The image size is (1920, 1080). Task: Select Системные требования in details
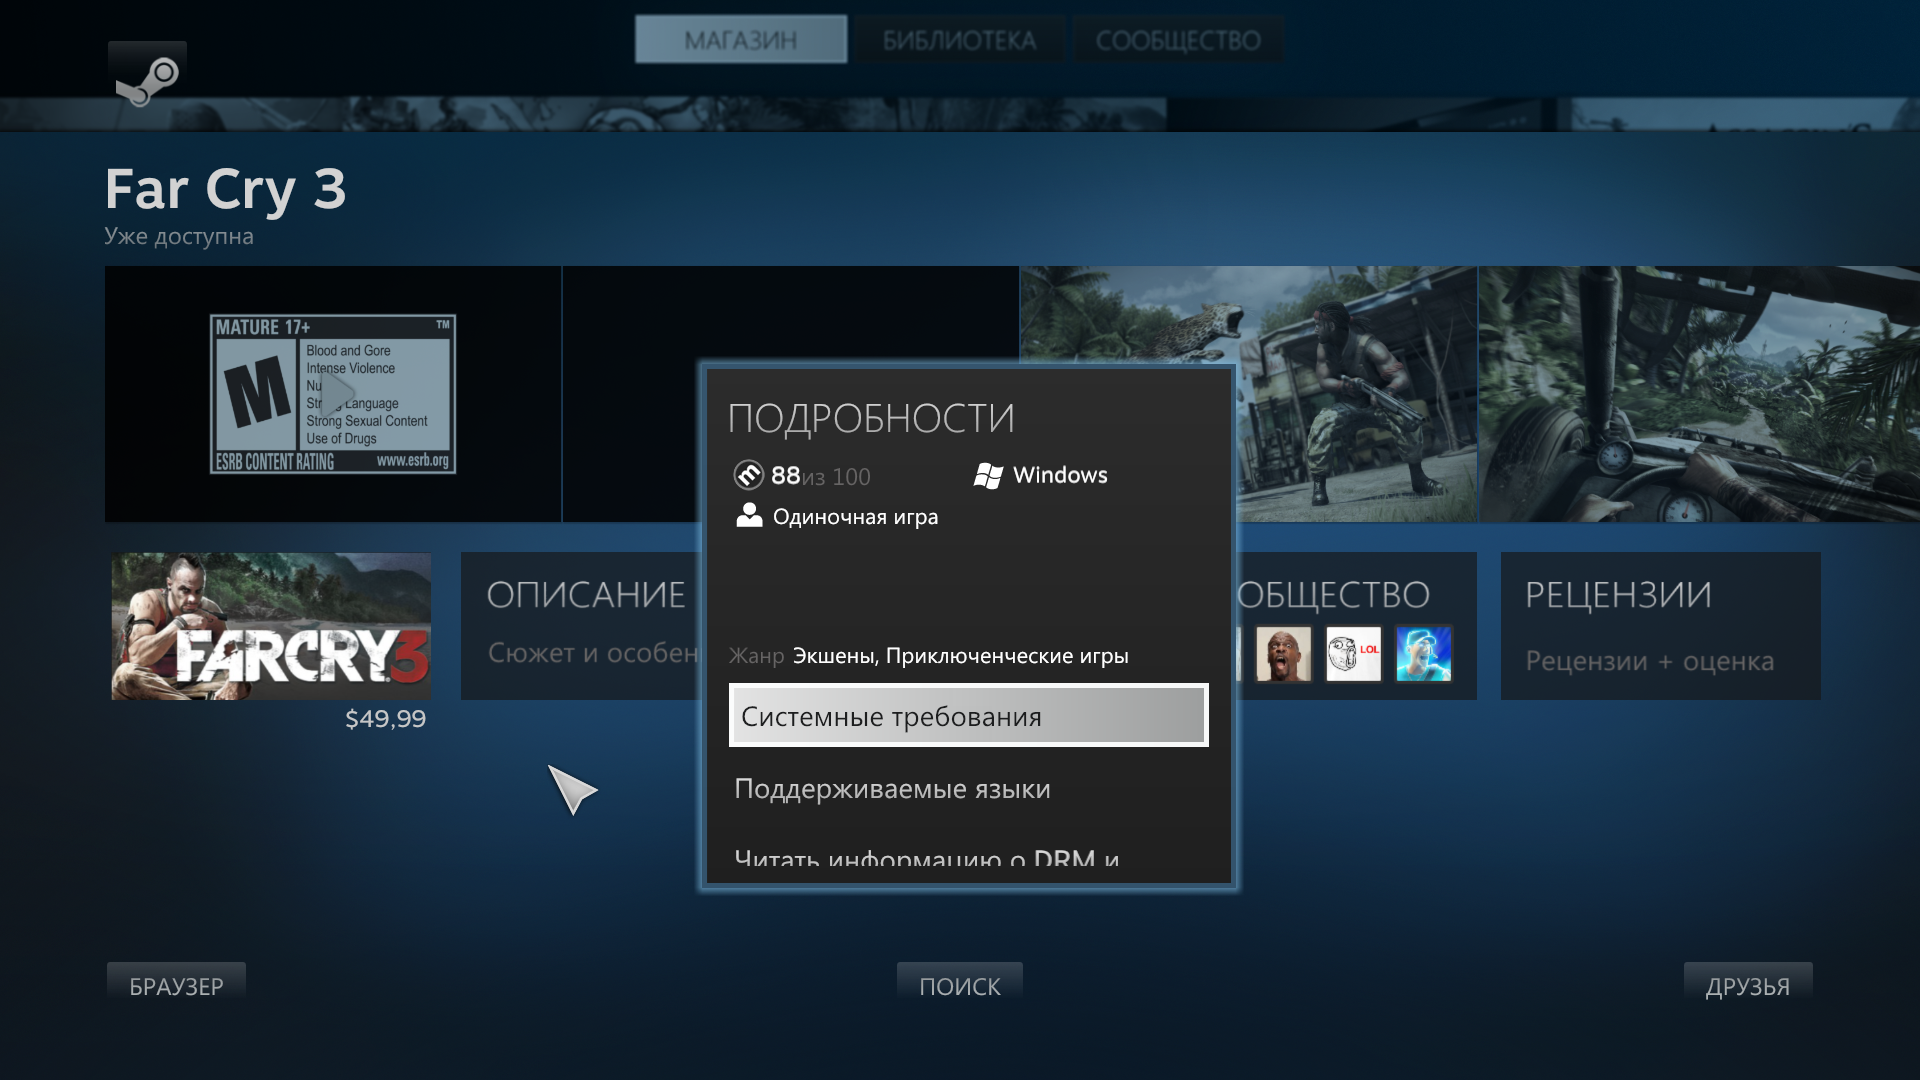(x=968, y=715)
